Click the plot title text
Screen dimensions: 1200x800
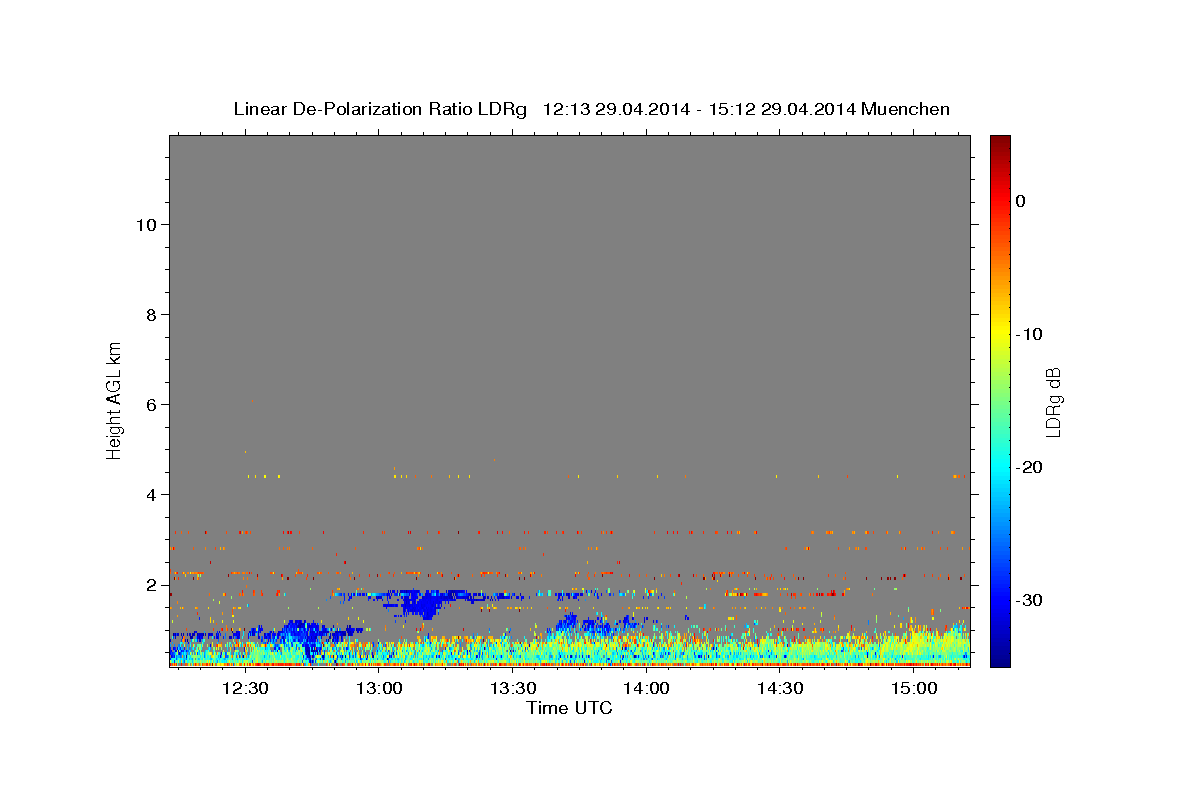[591, 109]
